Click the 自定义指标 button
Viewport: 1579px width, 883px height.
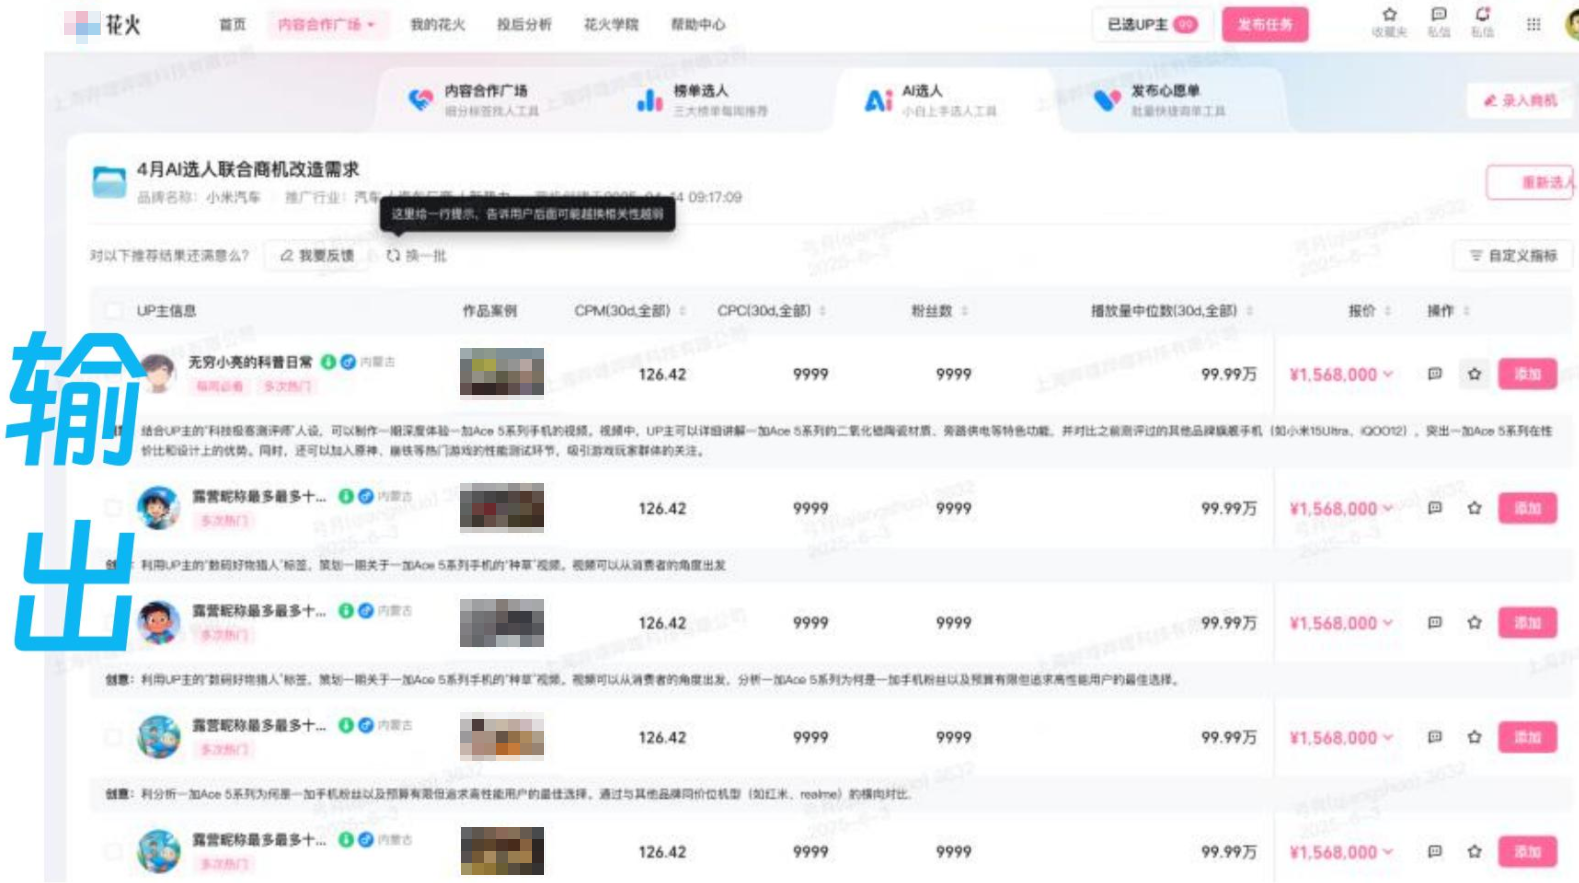click(x=1513, y=256)
